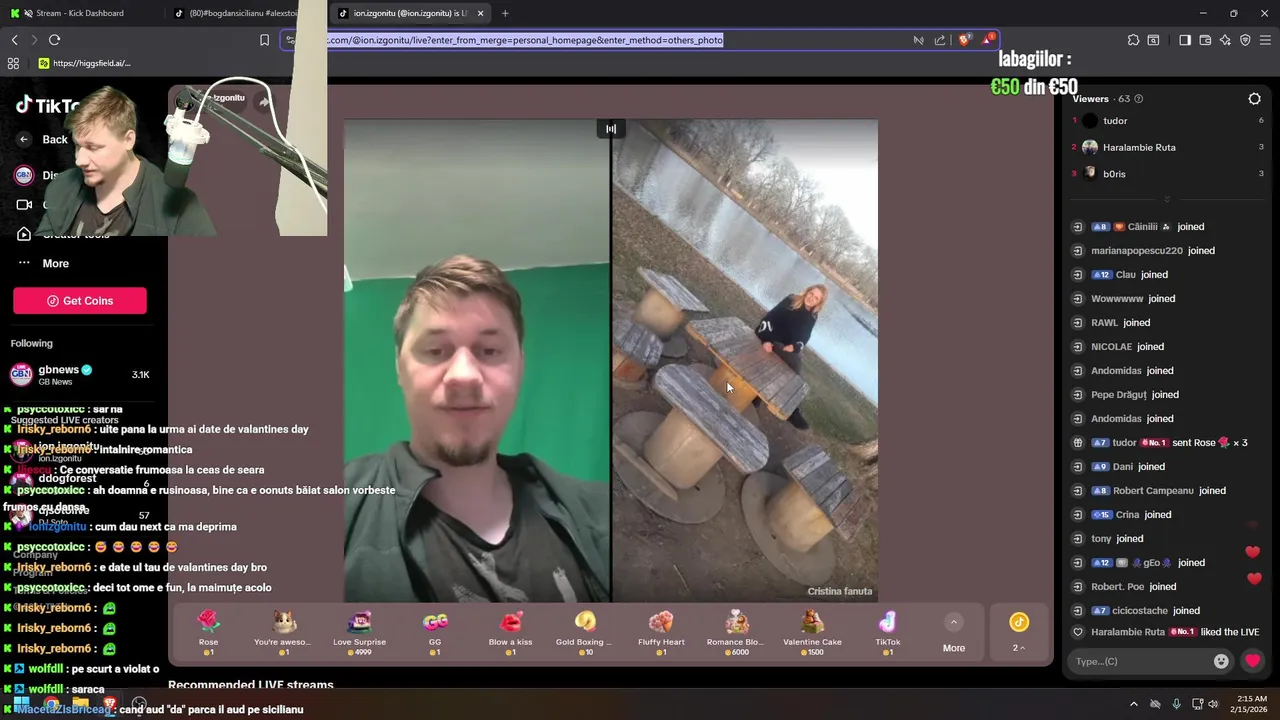Go Back in the TikTok sidebar
Image resolution: width=1280 pixels, height=720 pixels.
(x=45, y=139)
